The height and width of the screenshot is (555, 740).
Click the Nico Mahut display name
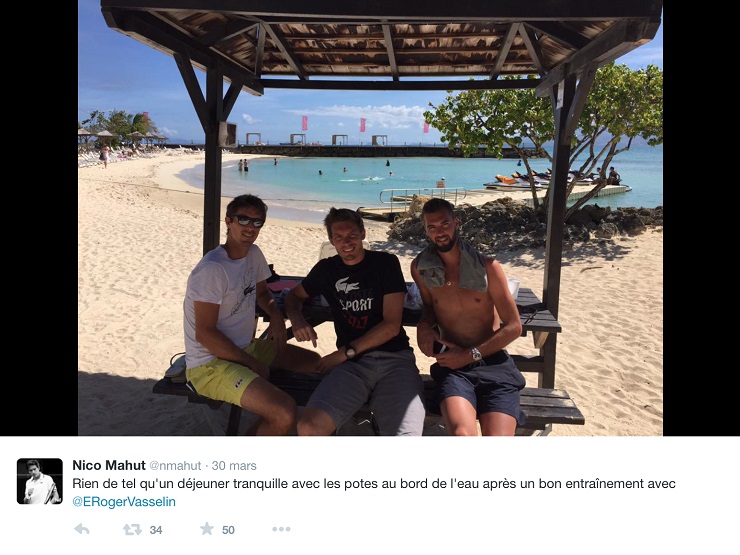coord(109,465)
